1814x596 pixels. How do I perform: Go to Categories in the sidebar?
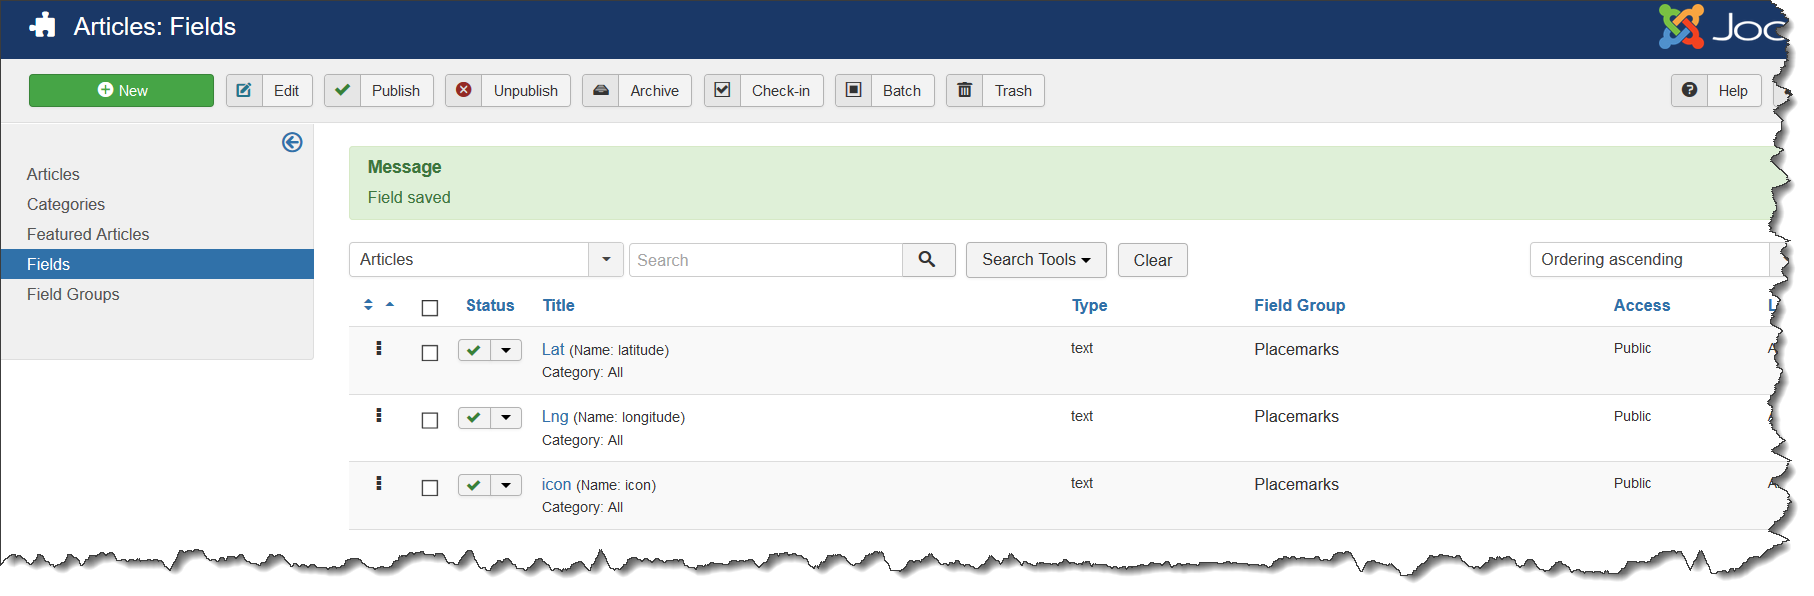pyautogui.click(x=66, y=204)
